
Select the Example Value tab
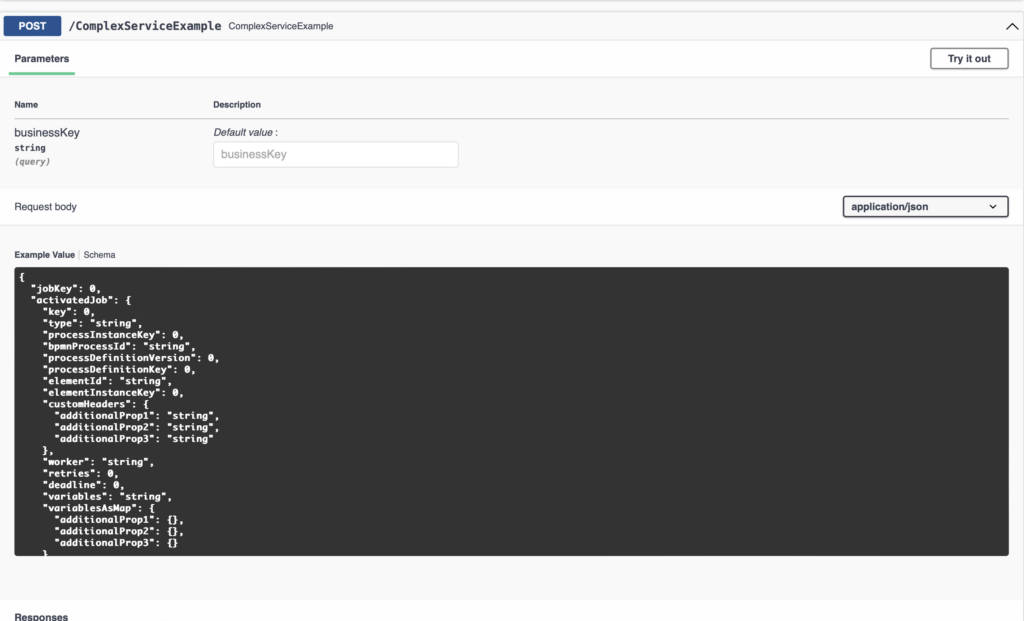click(44, 255)
